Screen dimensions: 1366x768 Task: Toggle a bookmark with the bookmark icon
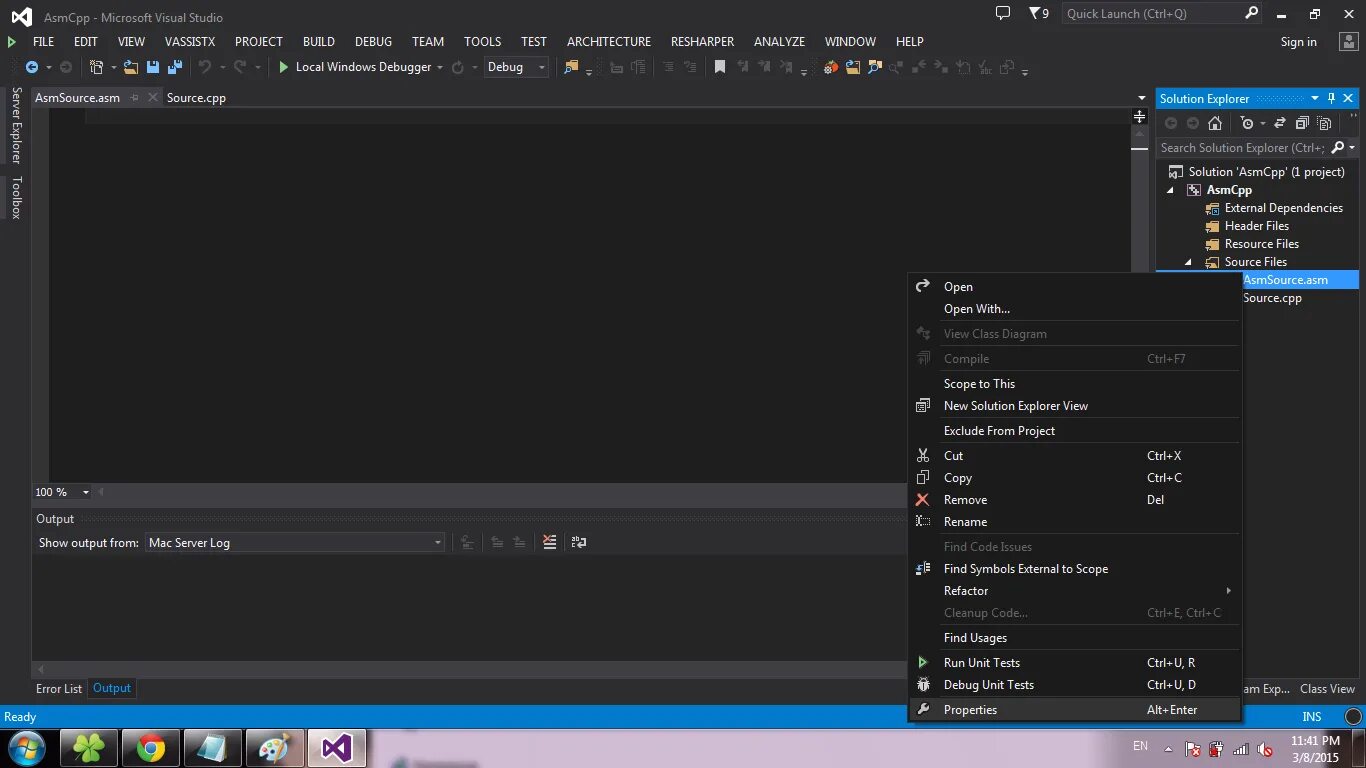point(720,67)
